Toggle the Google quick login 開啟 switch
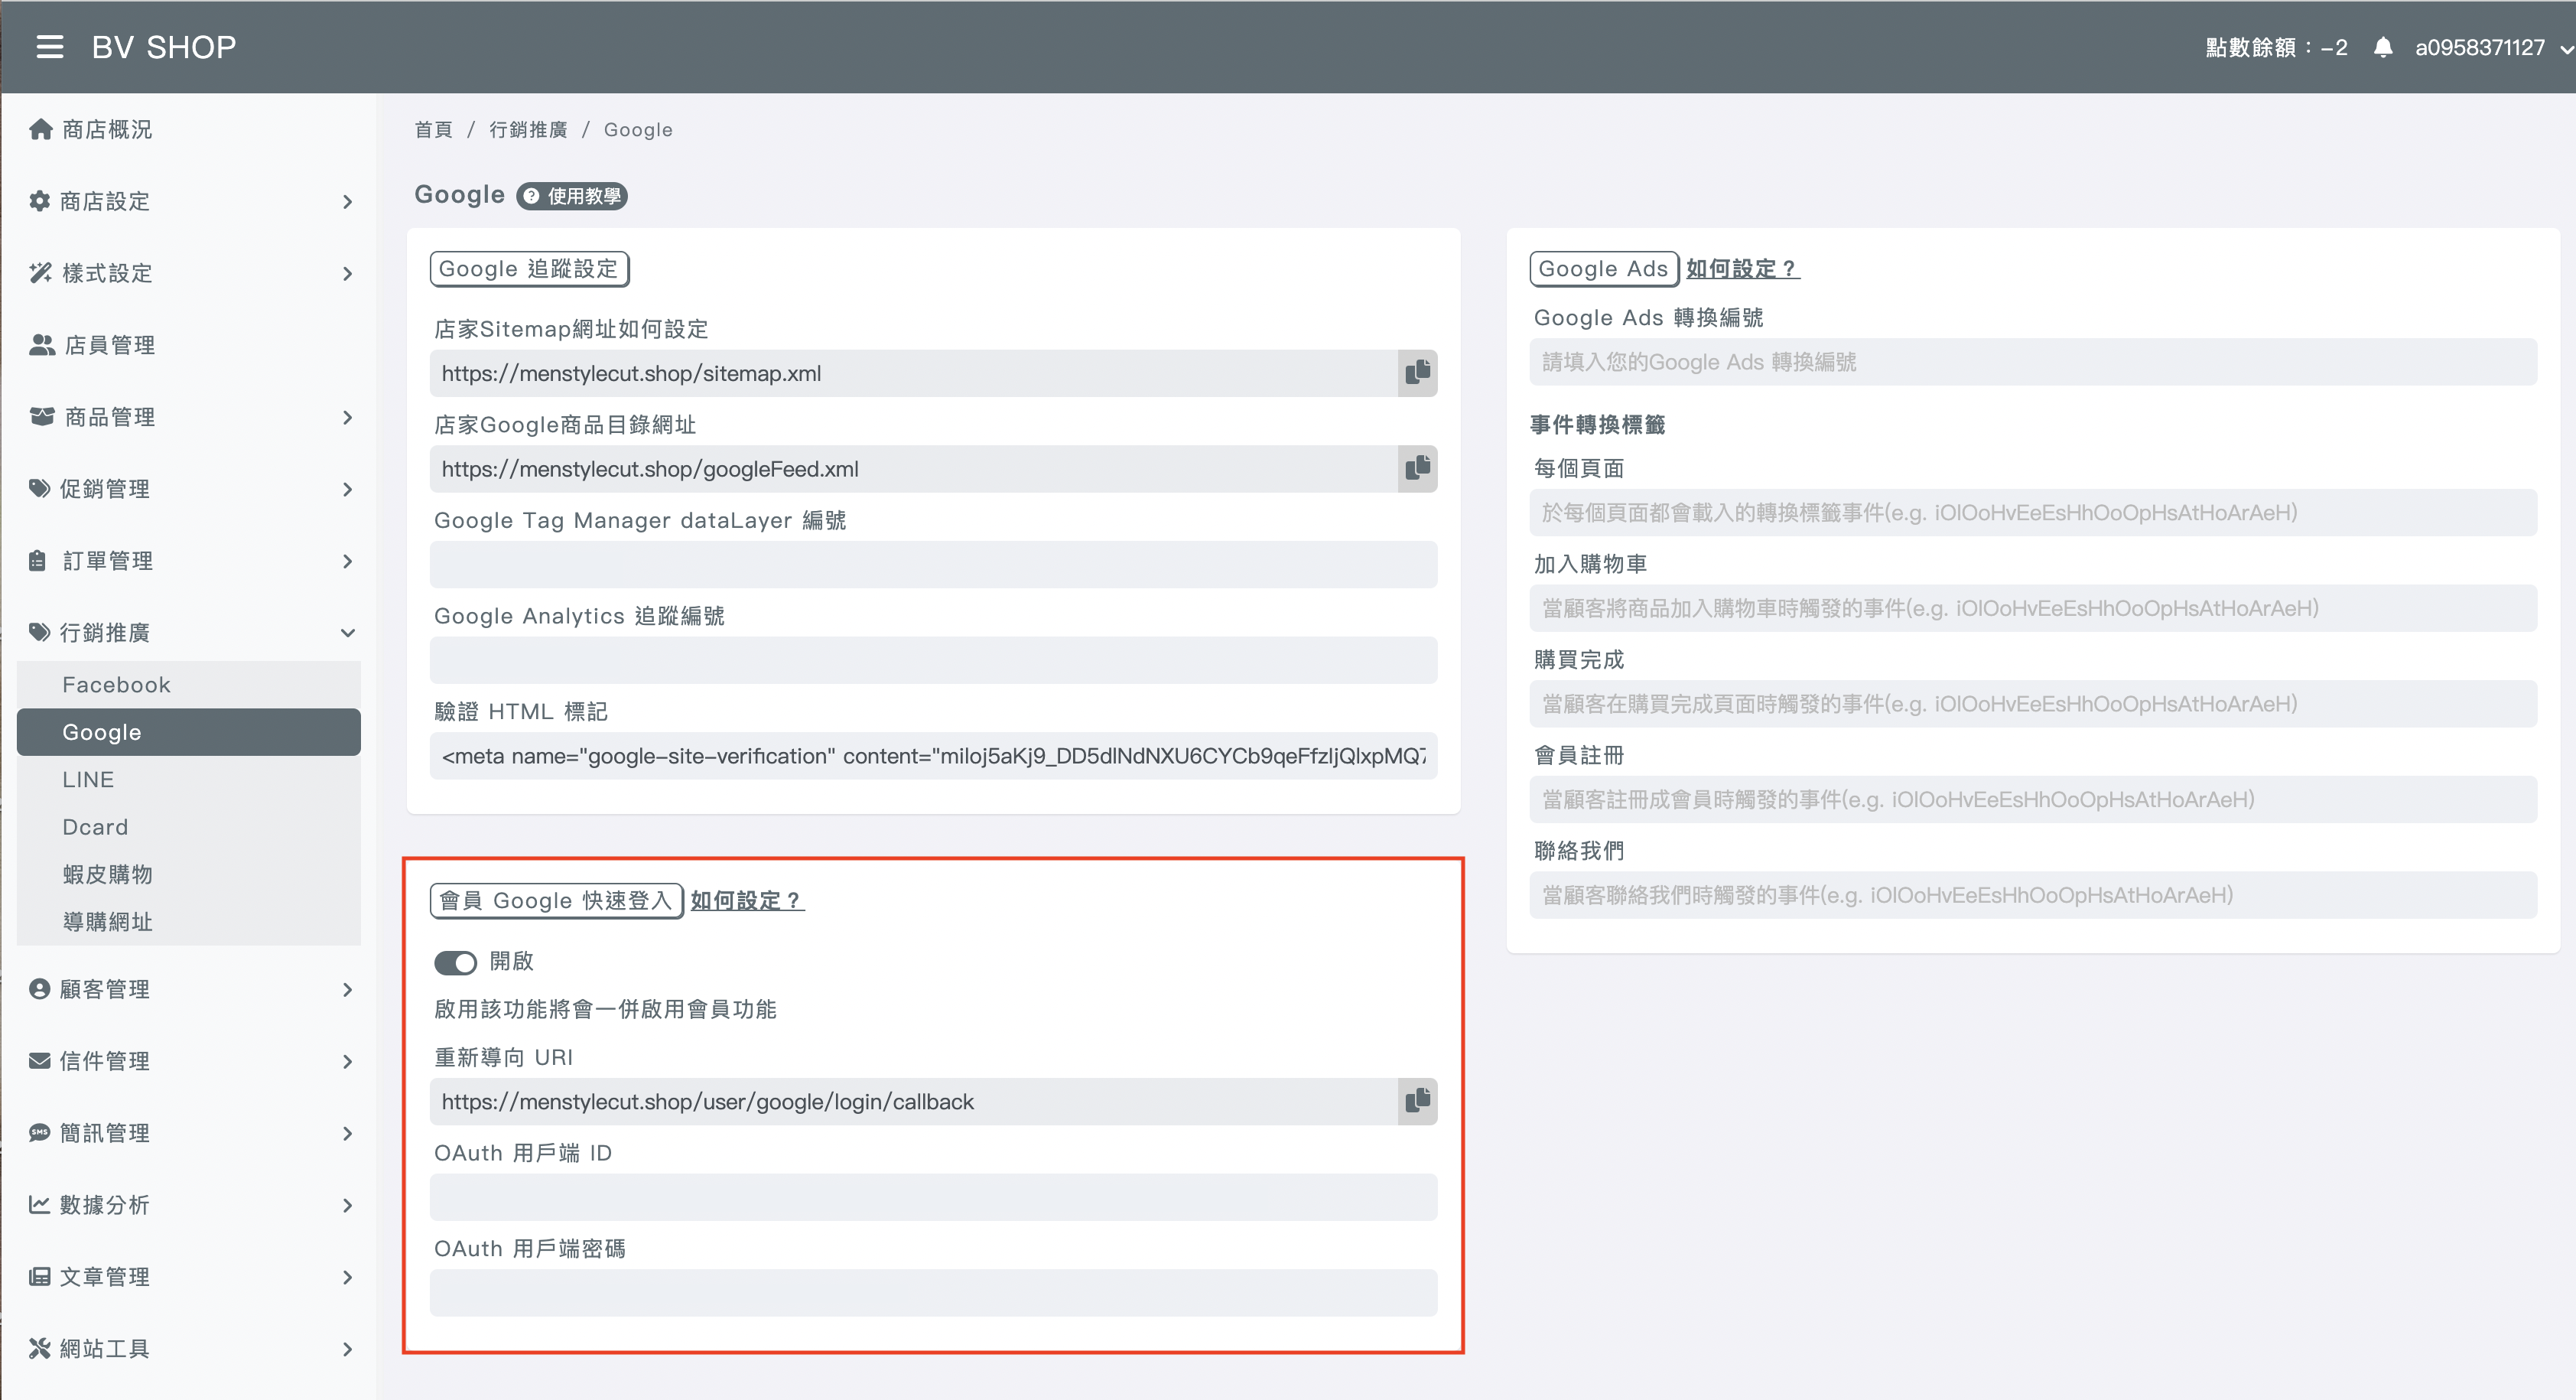The image size is (2576, 1400). [456, 962]
